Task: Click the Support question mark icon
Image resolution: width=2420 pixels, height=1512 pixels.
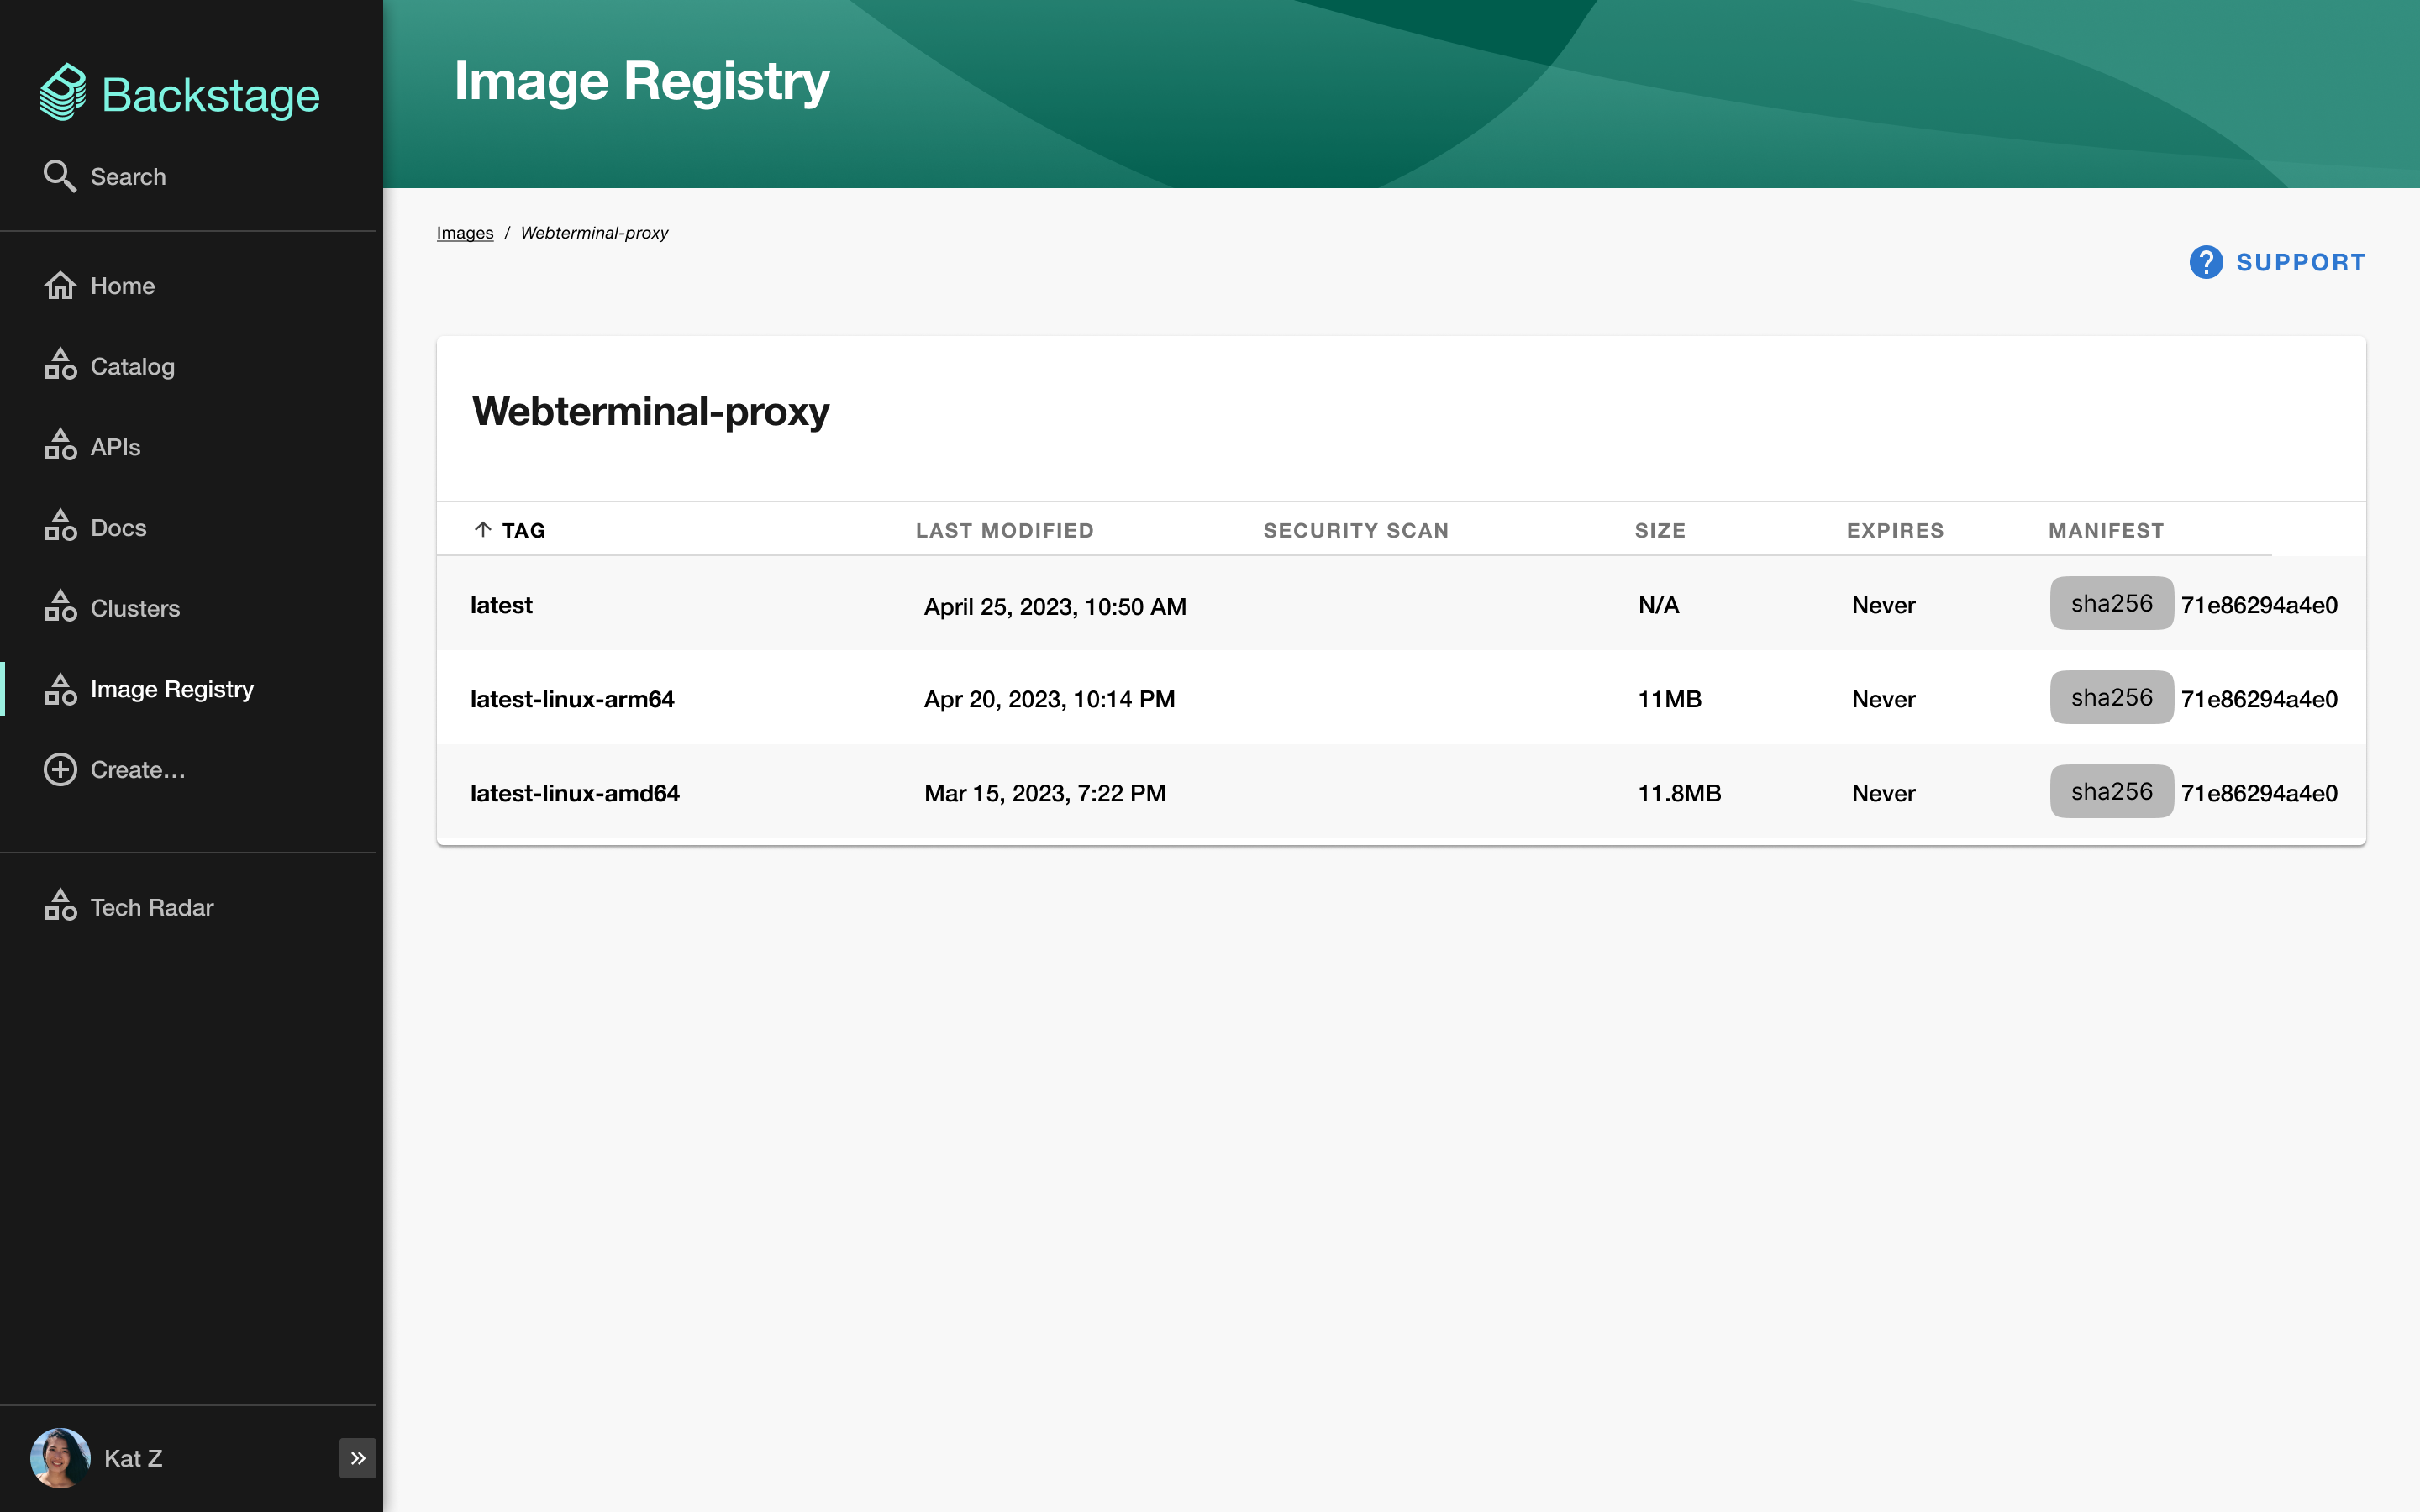Action: coord(2204,261)
